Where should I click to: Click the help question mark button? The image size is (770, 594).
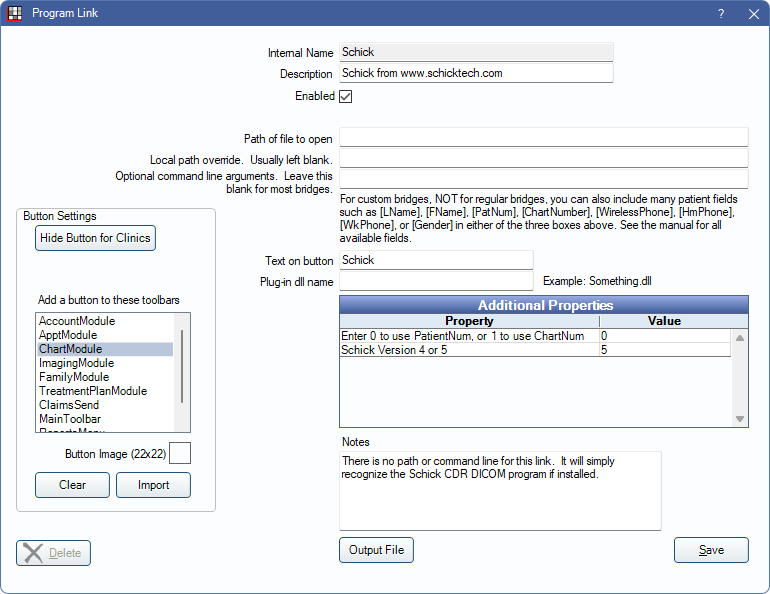pyautogui.click(x=721, y=13)
